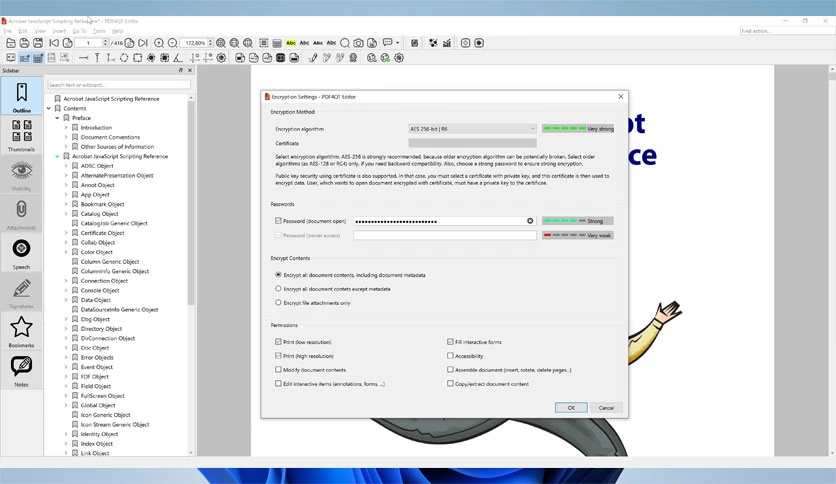Click the speech bubble comment icon
This screenshot has width=836, height=484.
pyautogui.click(x=388, y=42)
